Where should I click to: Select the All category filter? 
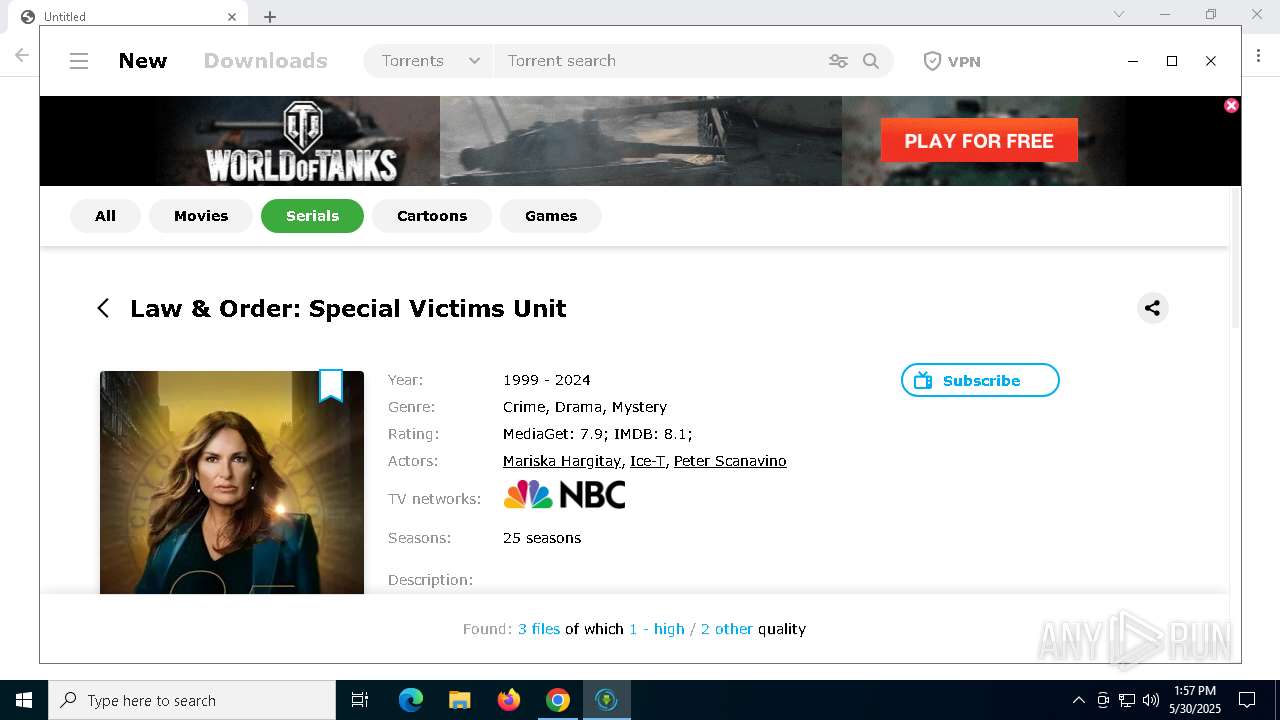[x=105, y=216]
